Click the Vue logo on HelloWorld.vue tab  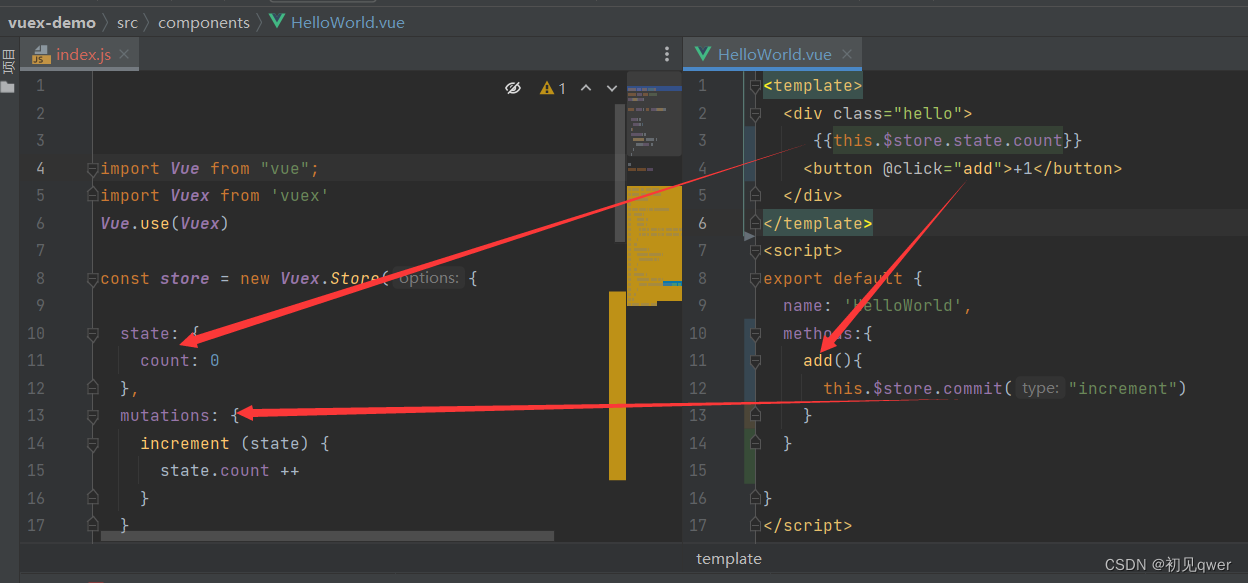pyautogui.click(x=703, y=54)
